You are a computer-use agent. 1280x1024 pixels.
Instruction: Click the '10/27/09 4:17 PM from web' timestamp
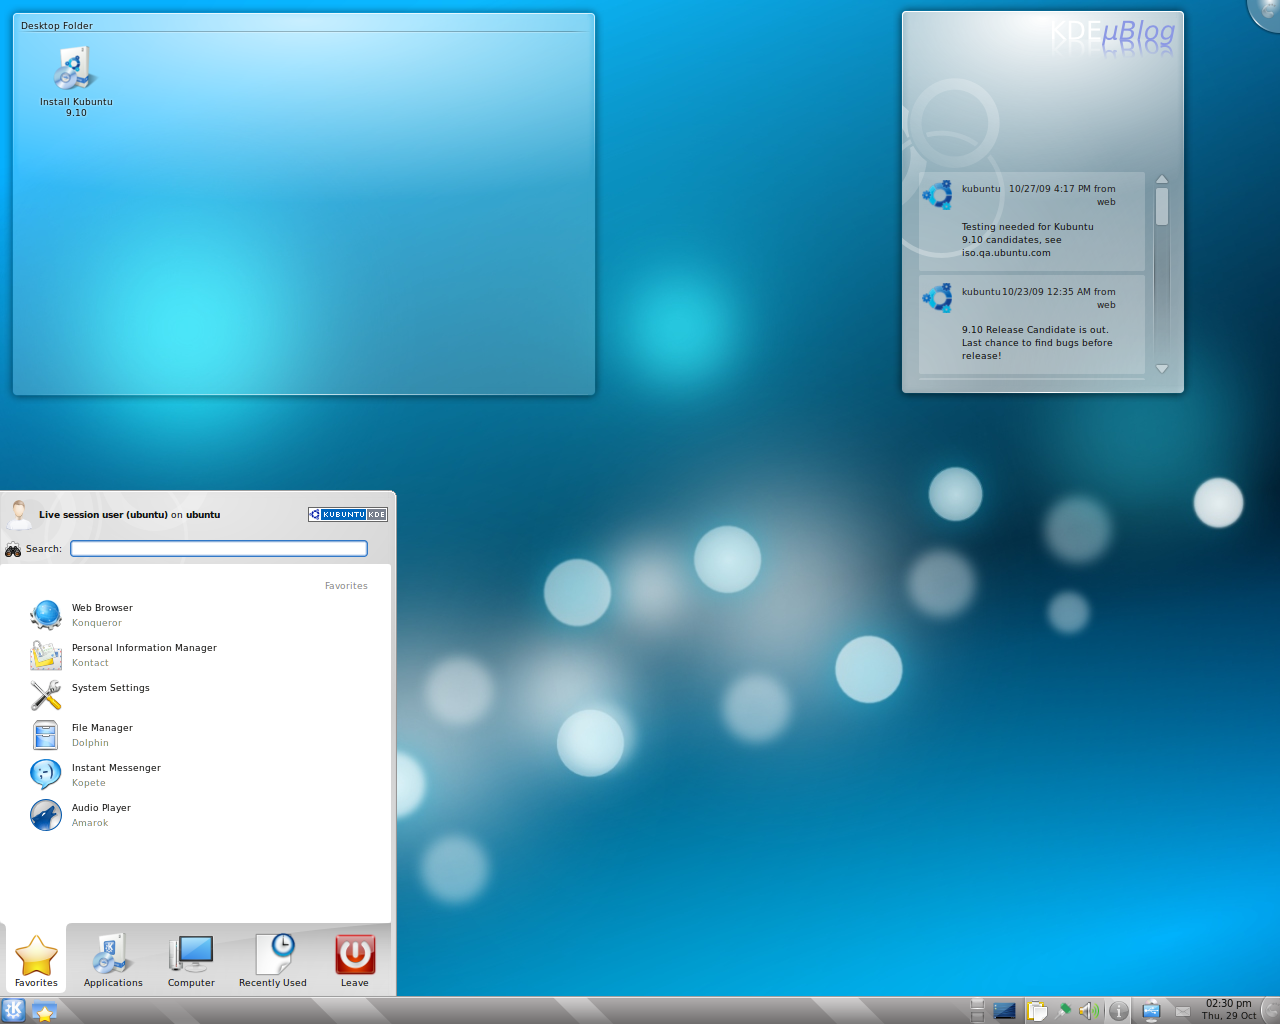(x=1062, y=195)
